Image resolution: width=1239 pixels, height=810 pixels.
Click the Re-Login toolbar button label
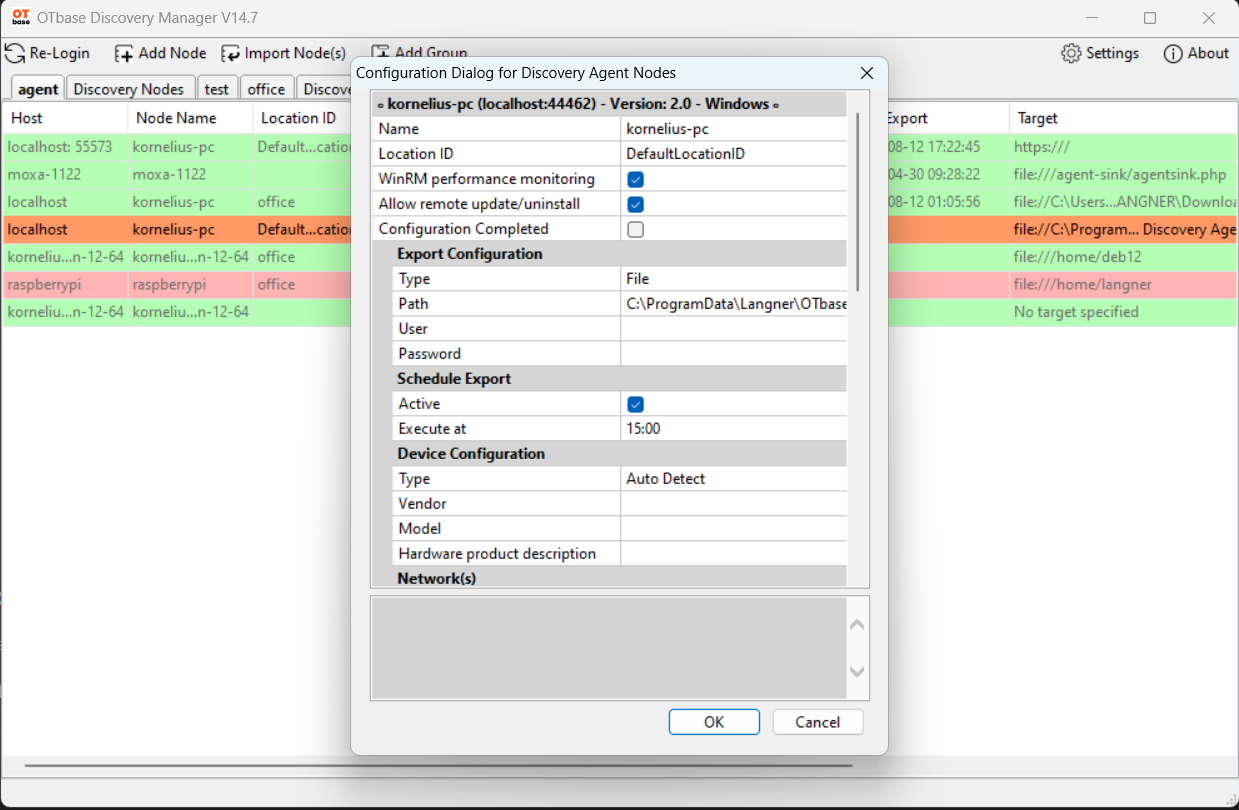click(x=60, y=53)
